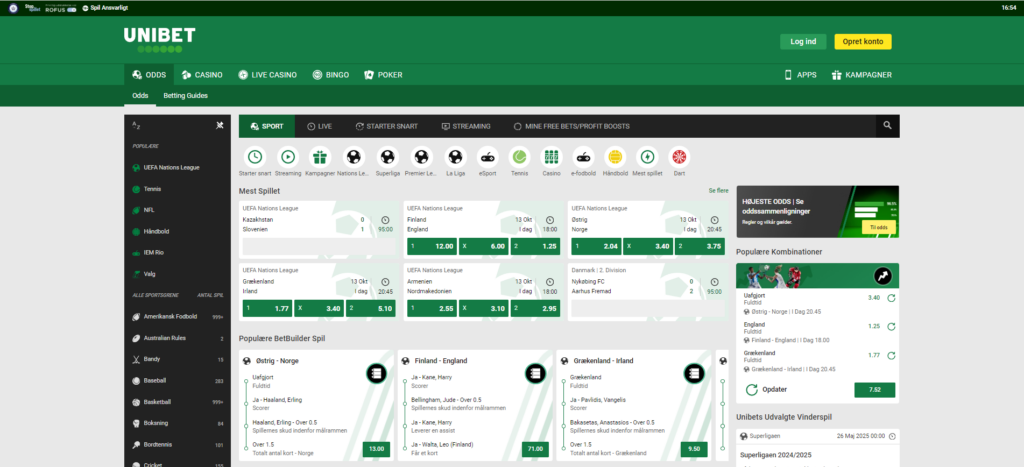The height and width of the screenshot is (467, 1024).
Task: Click the Til odds button in banner
Action: point(879,227)
